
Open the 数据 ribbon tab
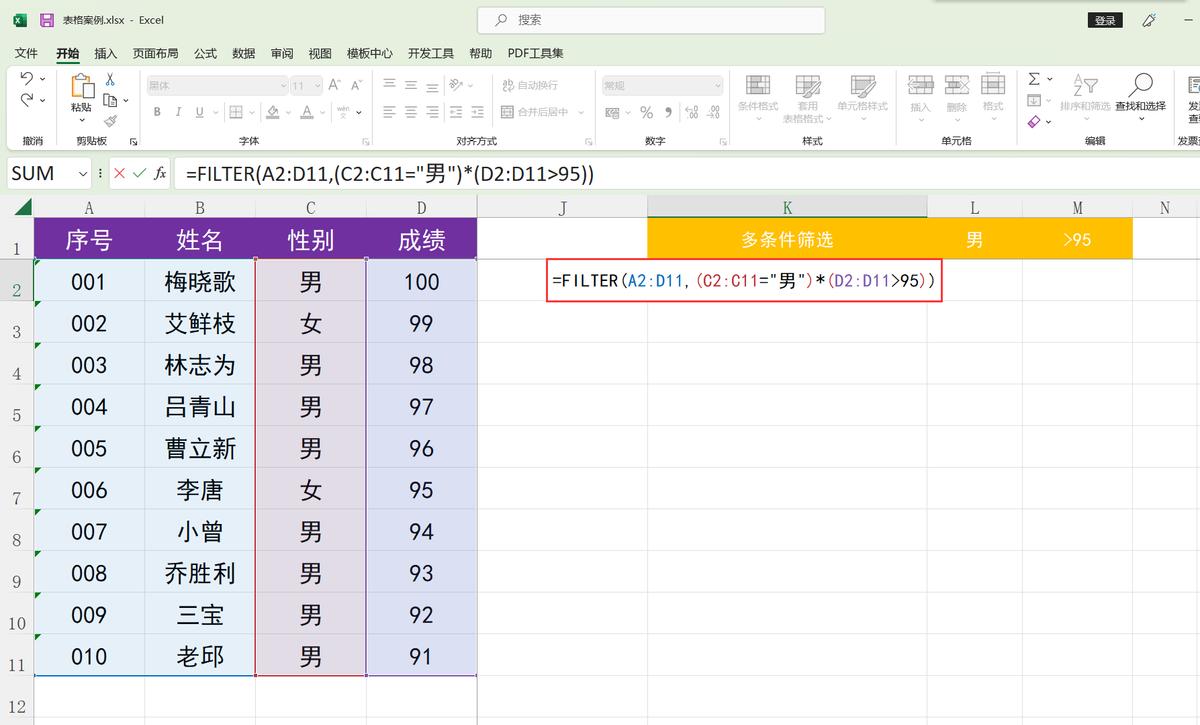point(243,53)
